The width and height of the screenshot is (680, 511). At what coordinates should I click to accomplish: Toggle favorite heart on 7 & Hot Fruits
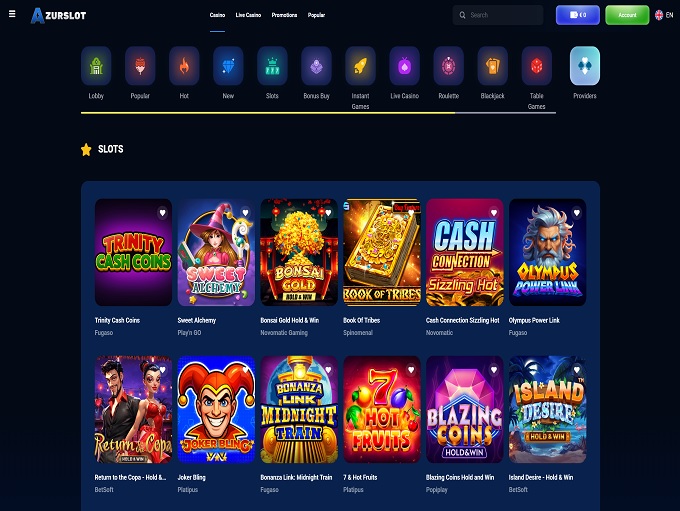411,370
